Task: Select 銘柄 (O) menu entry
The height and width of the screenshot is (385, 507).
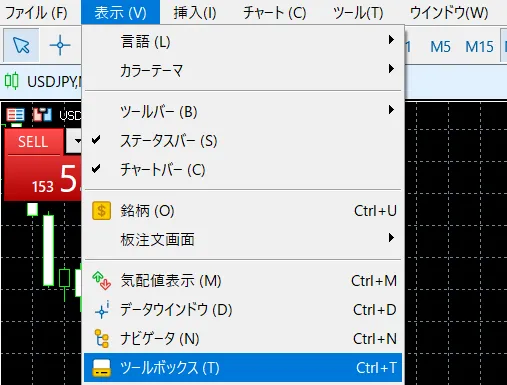Action: point(243,211)
